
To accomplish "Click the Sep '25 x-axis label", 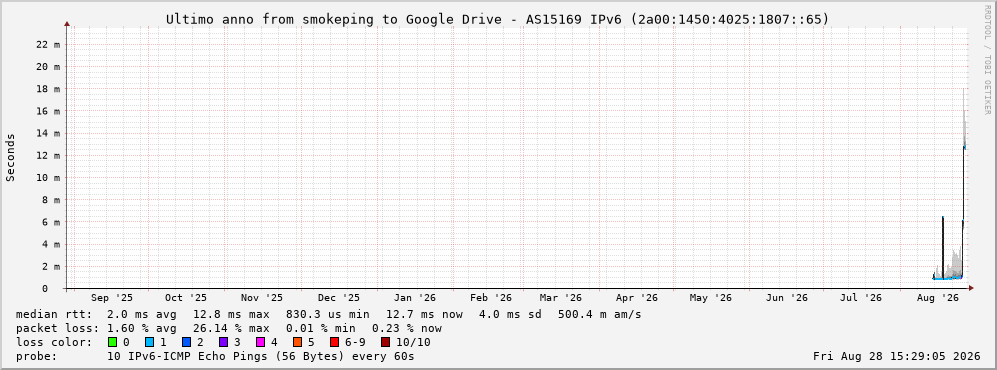I will (x=112, y=298).
